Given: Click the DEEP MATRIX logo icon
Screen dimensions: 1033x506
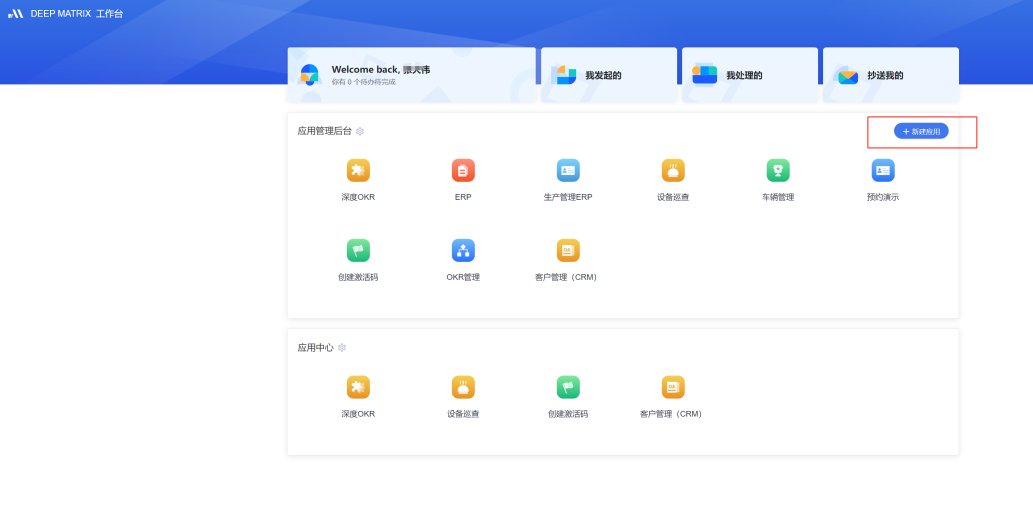Looking at the screenshot, I should [16, 13].
